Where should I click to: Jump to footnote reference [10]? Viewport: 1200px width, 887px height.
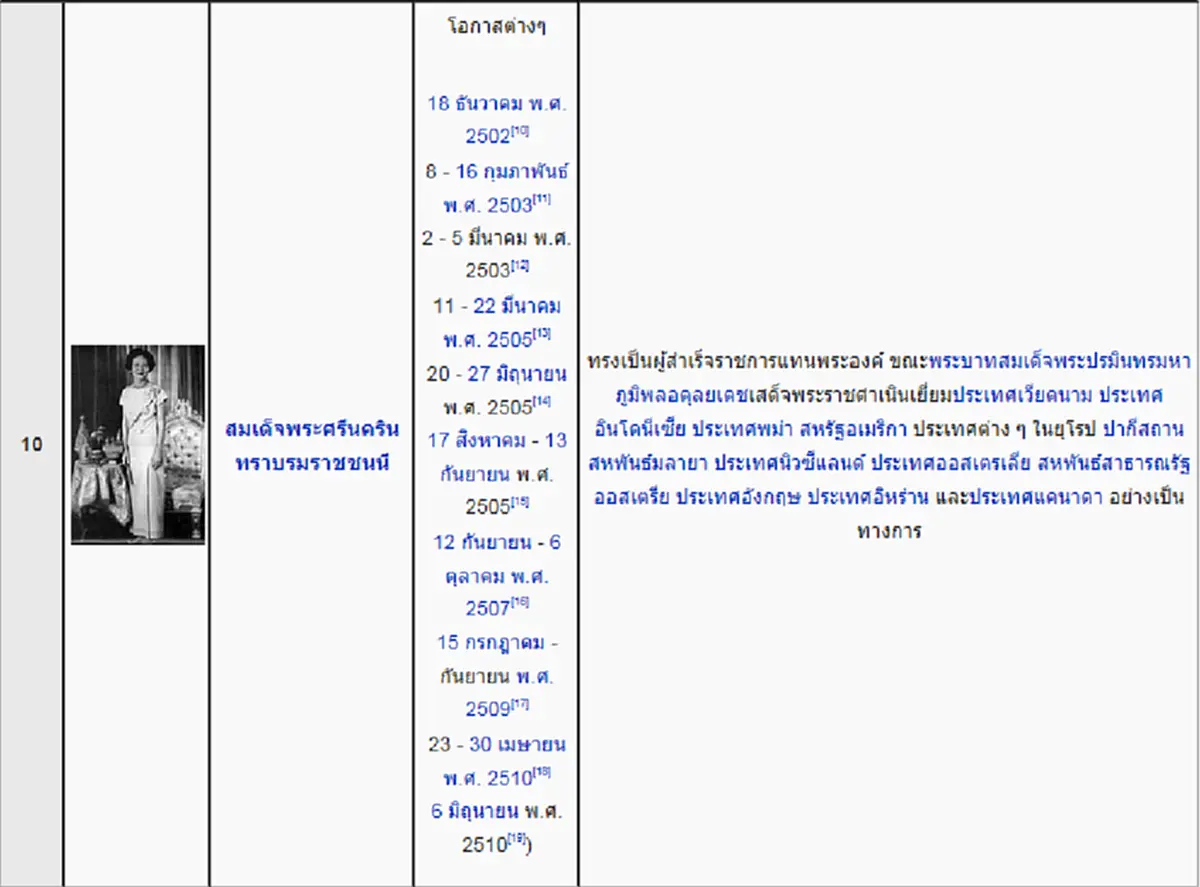pyautogui.click(x=520, y=131)
